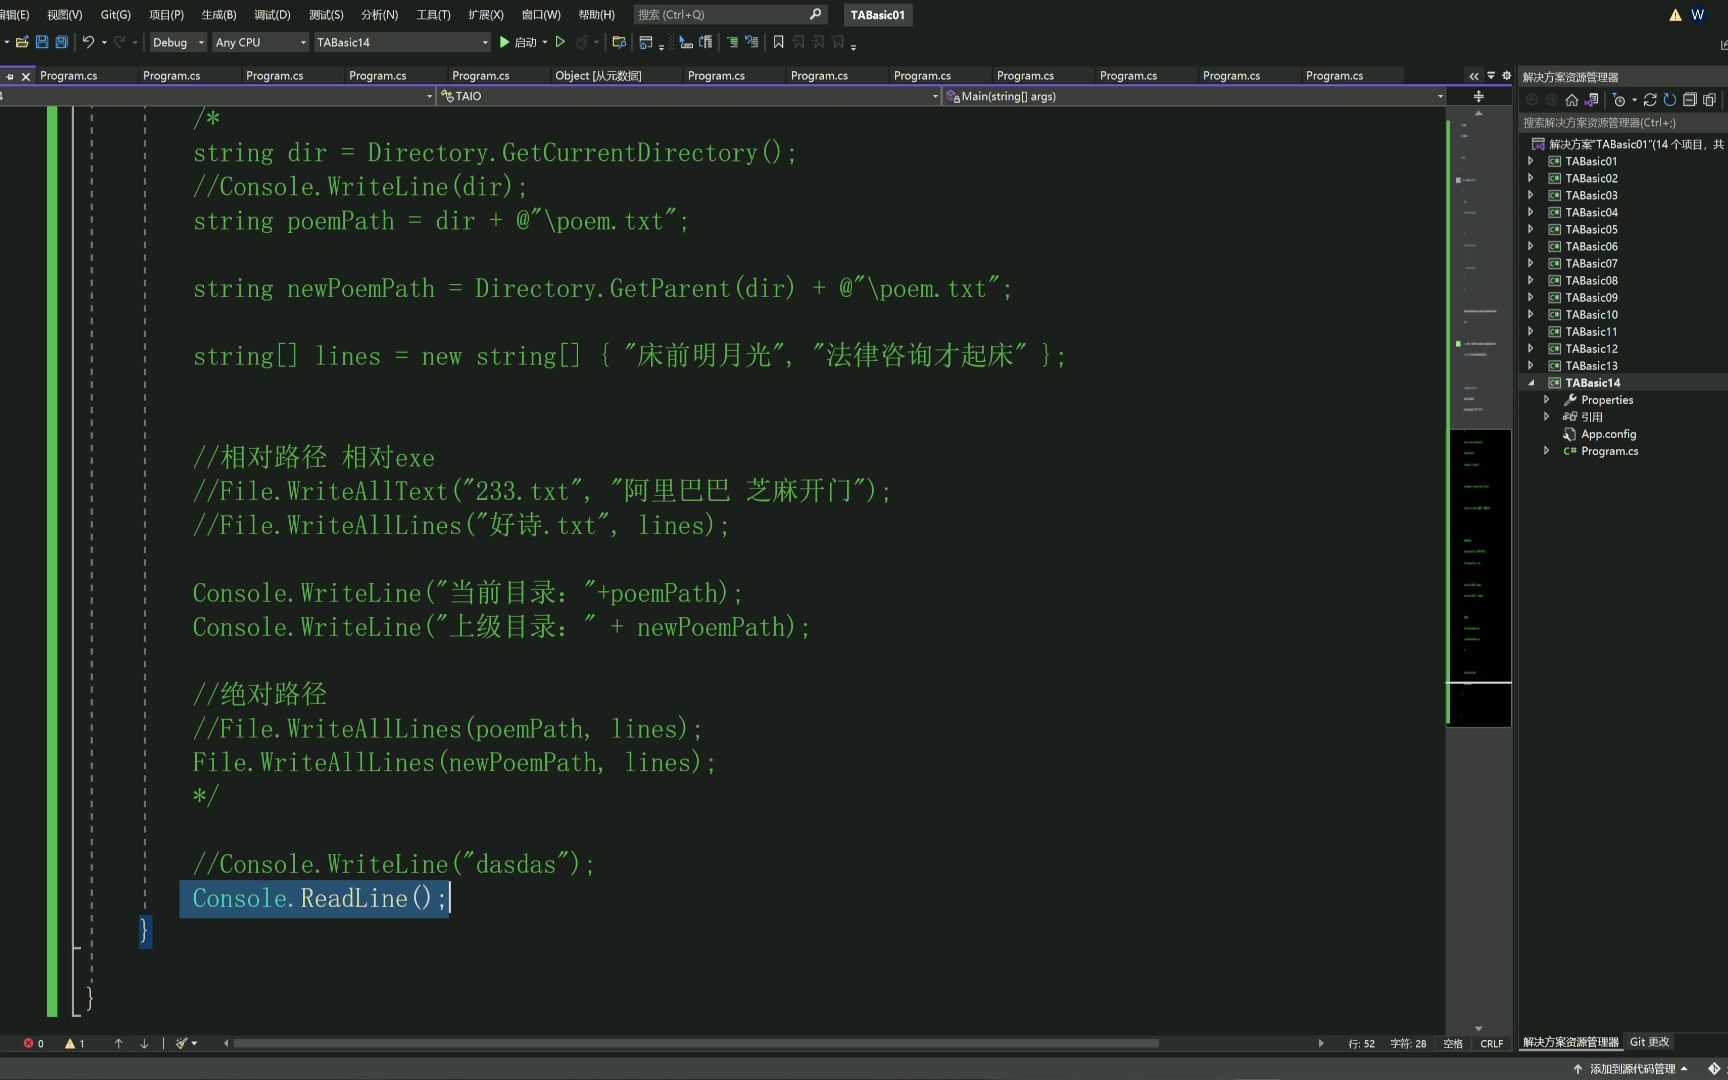Click the Undo arrow icon

(x=88, y=42)
